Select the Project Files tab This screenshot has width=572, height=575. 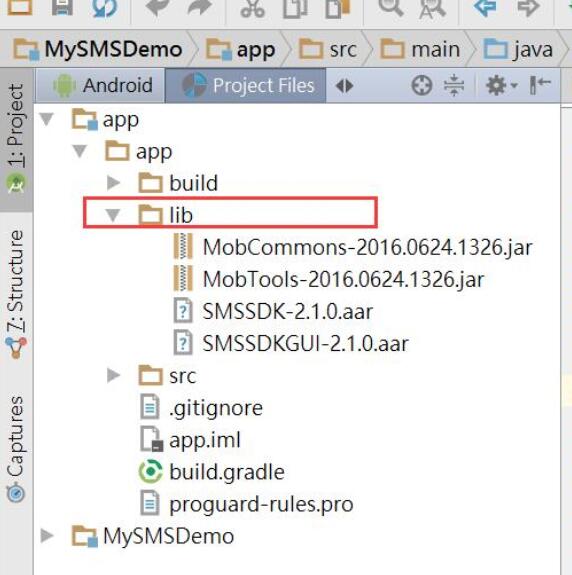(x=245, y=85)
